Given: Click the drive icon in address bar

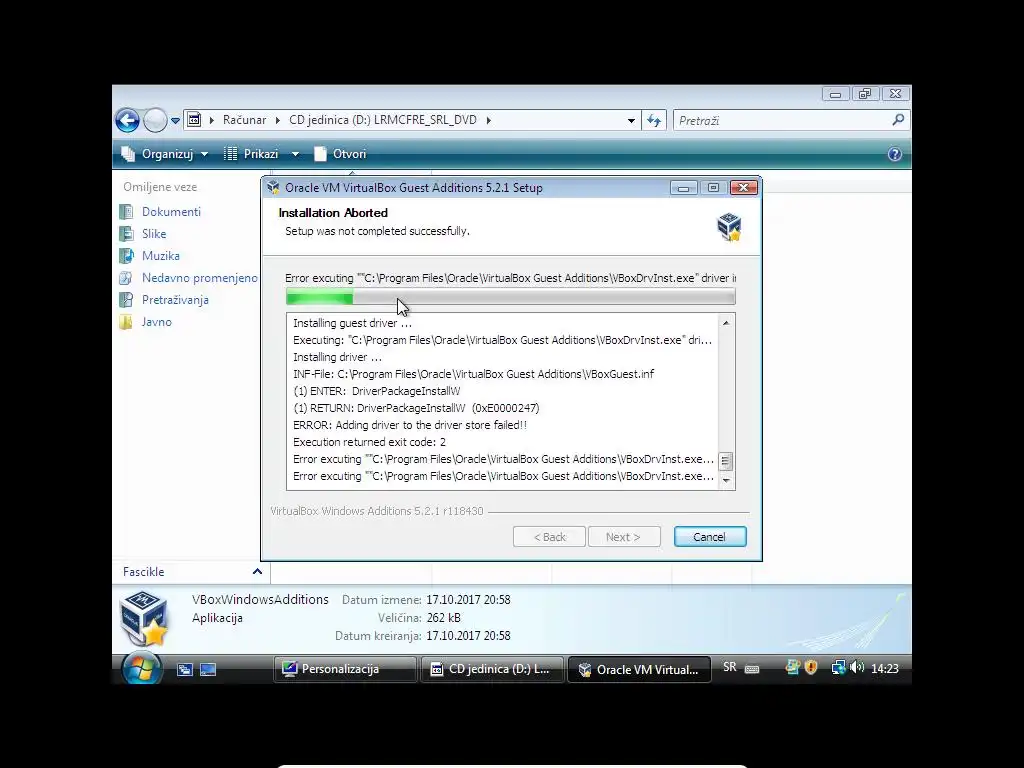Looking at the screenshot, I should coord(194,120).
